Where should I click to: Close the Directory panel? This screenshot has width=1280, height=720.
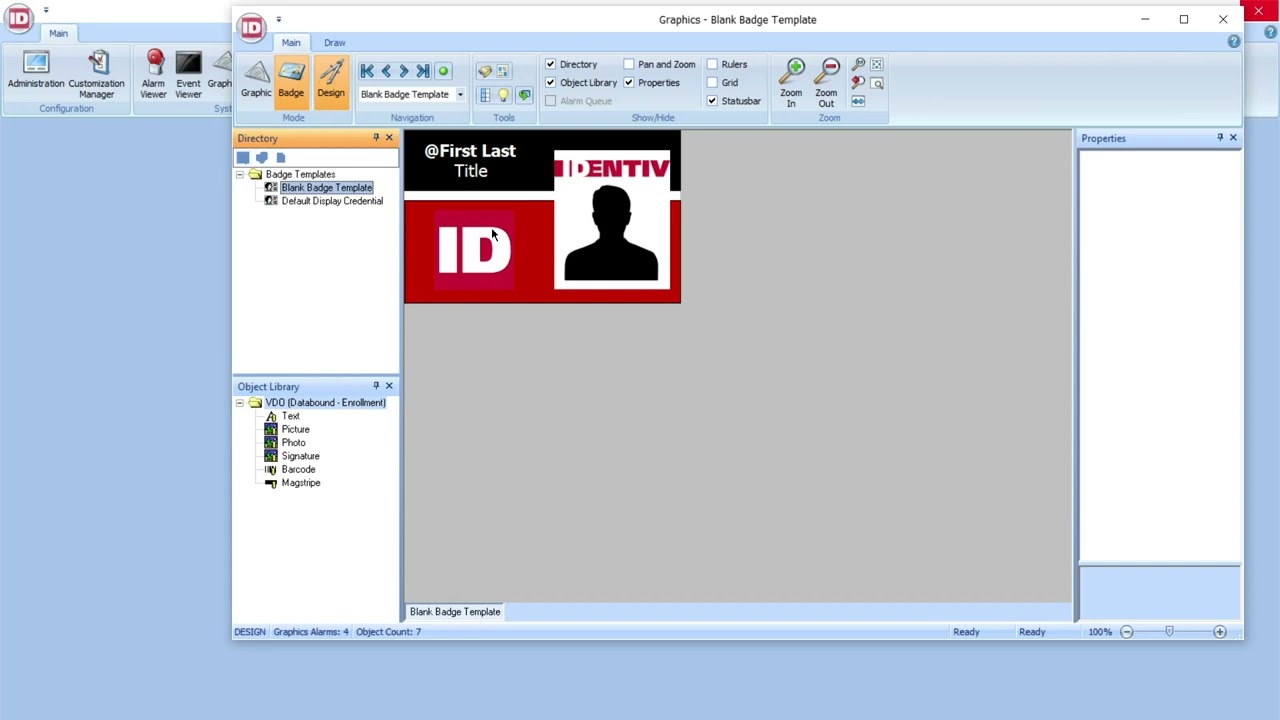pos(390,137)
